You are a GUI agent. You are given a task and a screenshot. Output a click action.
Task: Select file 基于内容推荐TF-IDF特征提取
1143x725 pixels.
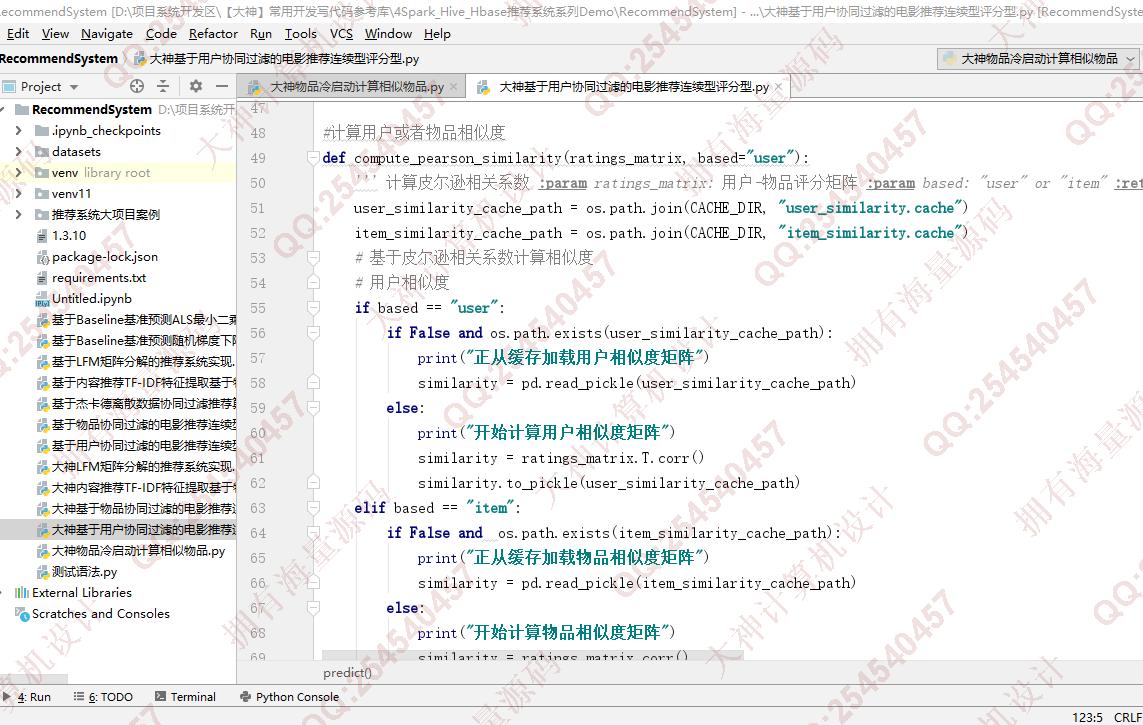(136, 383)
